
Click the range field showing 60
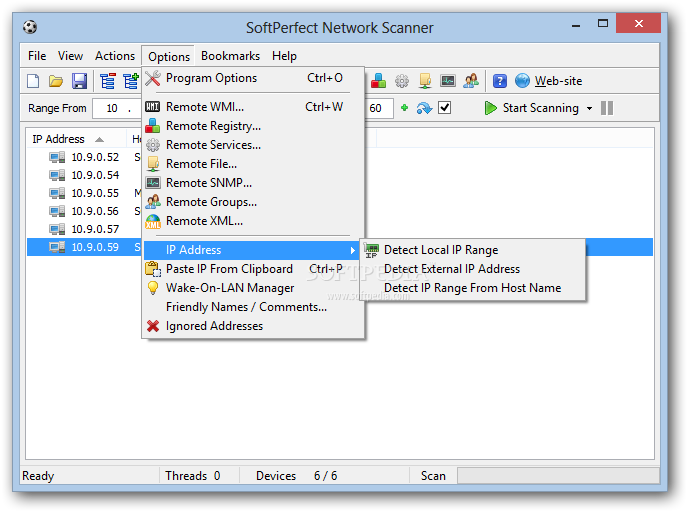378,108
